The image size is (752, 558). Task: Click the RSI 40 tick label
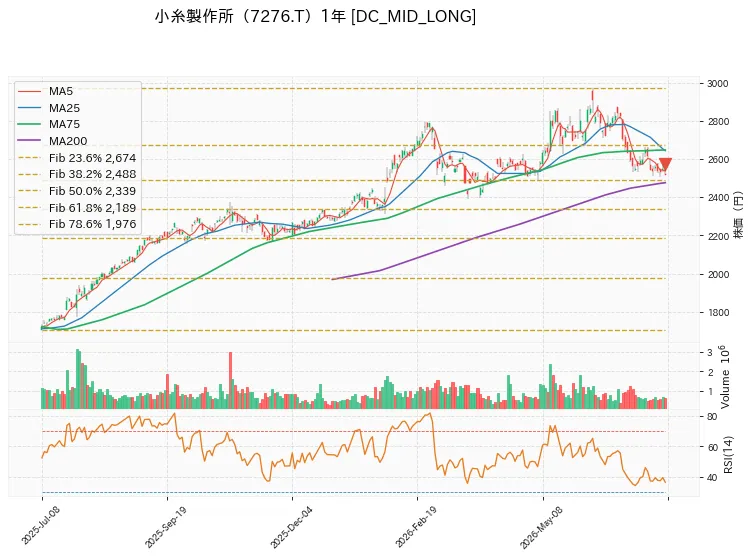pyautogui.click(x=712, y=477)
